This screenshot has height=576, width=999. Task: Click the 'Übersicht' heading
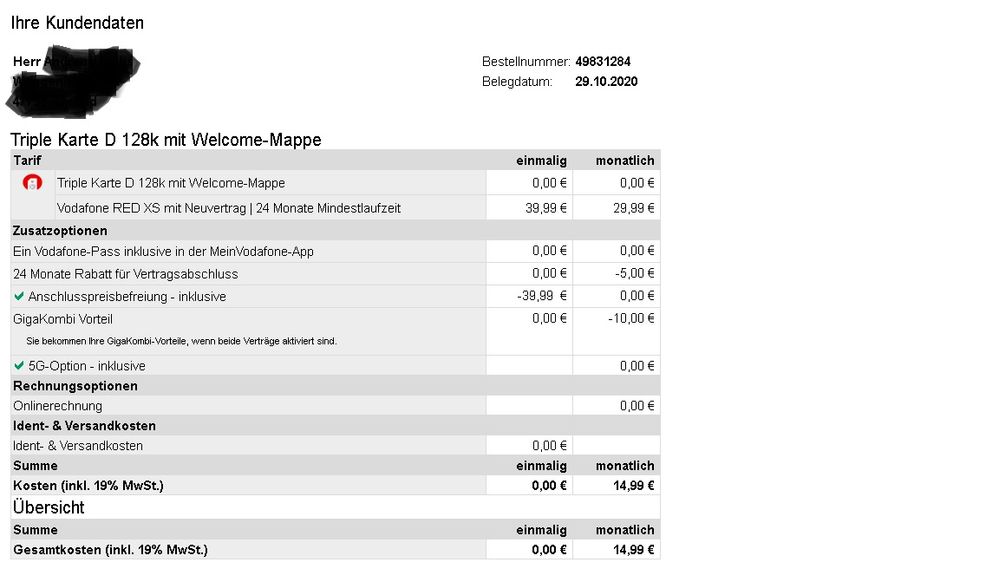(x=48, y=507)
